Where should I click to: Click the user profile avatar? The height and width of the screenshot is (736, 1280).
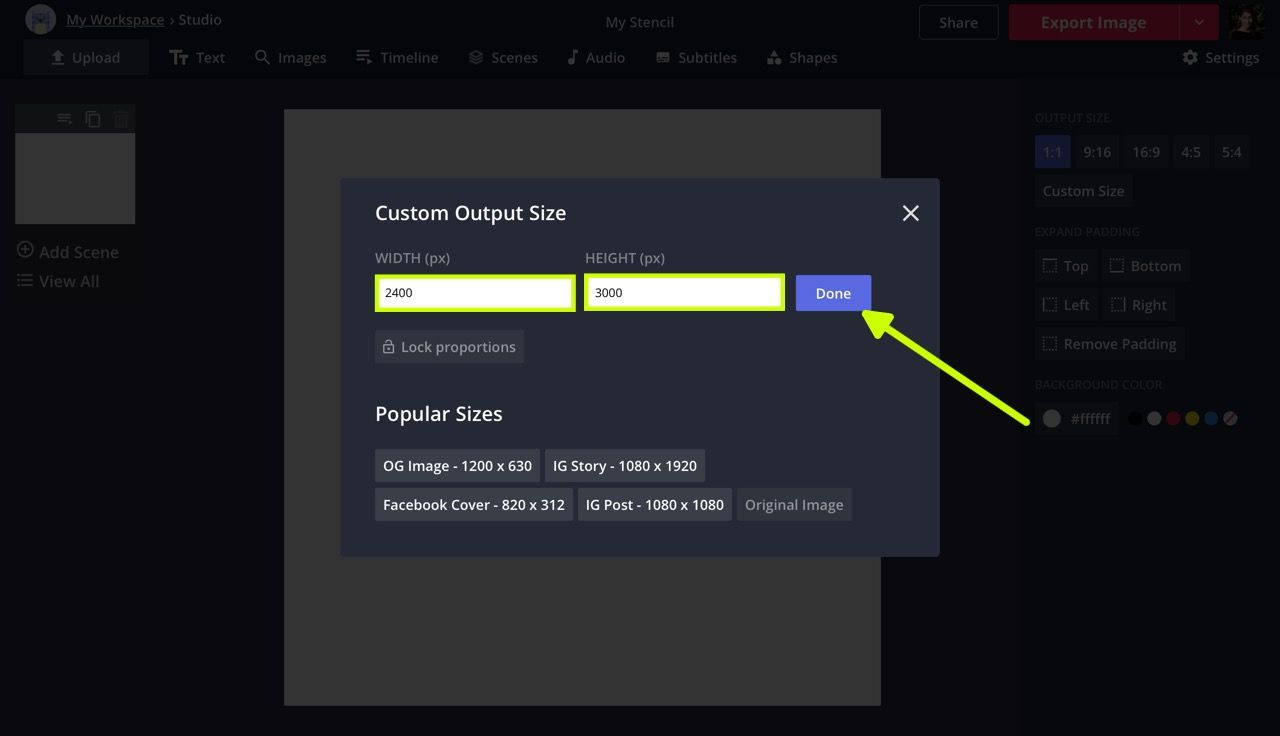[x=1246, y=21]
